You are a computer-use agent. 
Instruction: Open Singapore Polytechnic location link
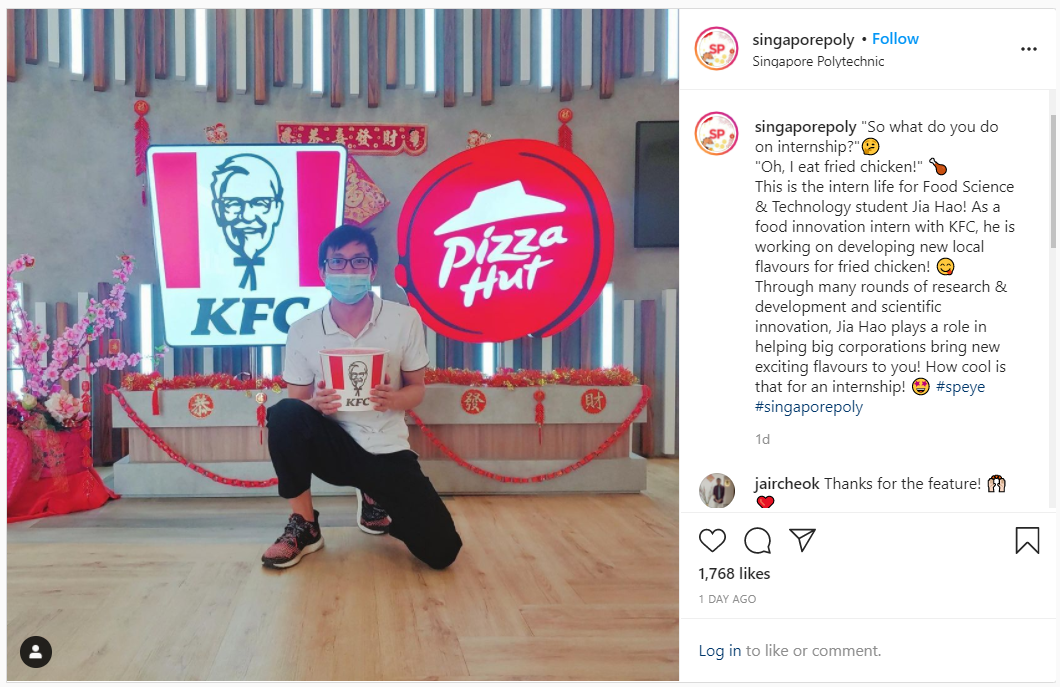click(x=818, y=61)
